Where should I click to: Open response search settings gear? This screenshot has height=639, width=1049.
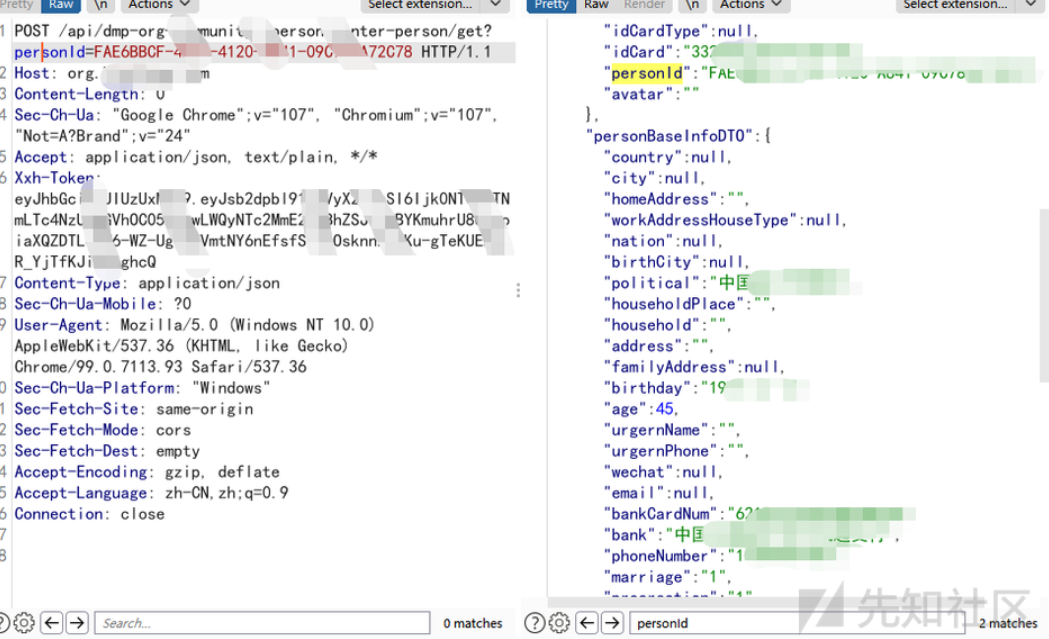pos(559,623)
